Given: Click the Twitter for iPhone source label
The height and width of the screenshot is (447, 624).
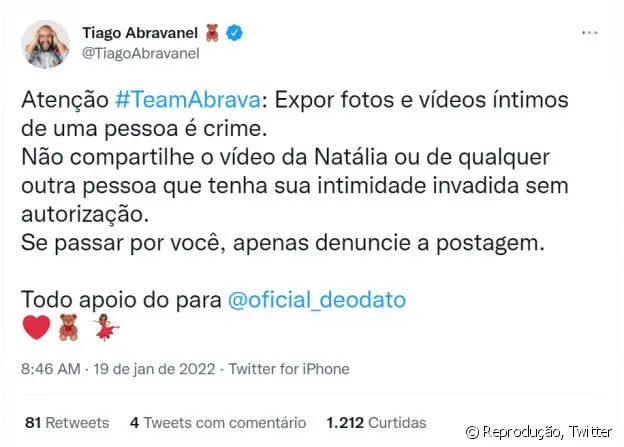Looking at the screenshot, I should click(x=289, y=369).
